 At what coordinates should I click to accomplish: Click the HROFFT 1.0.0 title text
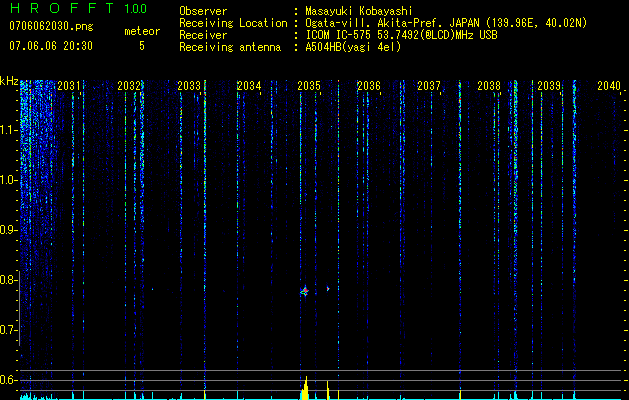click(78, 8)
